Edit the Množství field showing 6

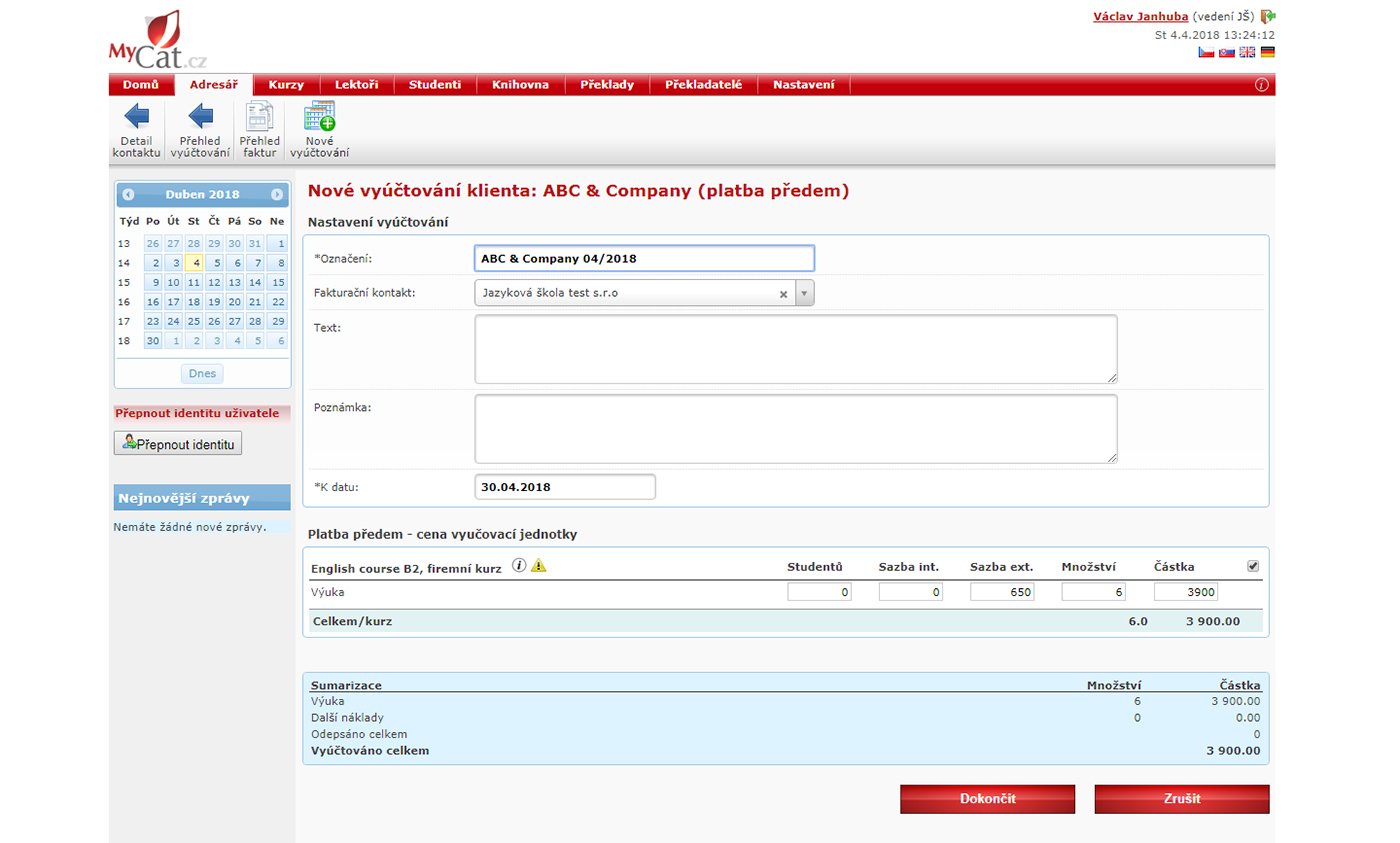(1094, 592)
